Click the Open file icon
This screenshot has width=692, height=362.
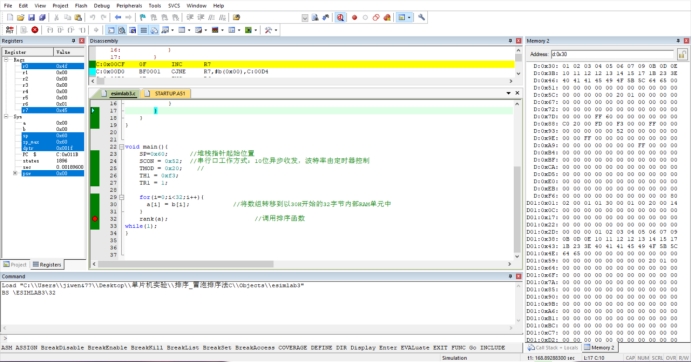pos(20,17)
